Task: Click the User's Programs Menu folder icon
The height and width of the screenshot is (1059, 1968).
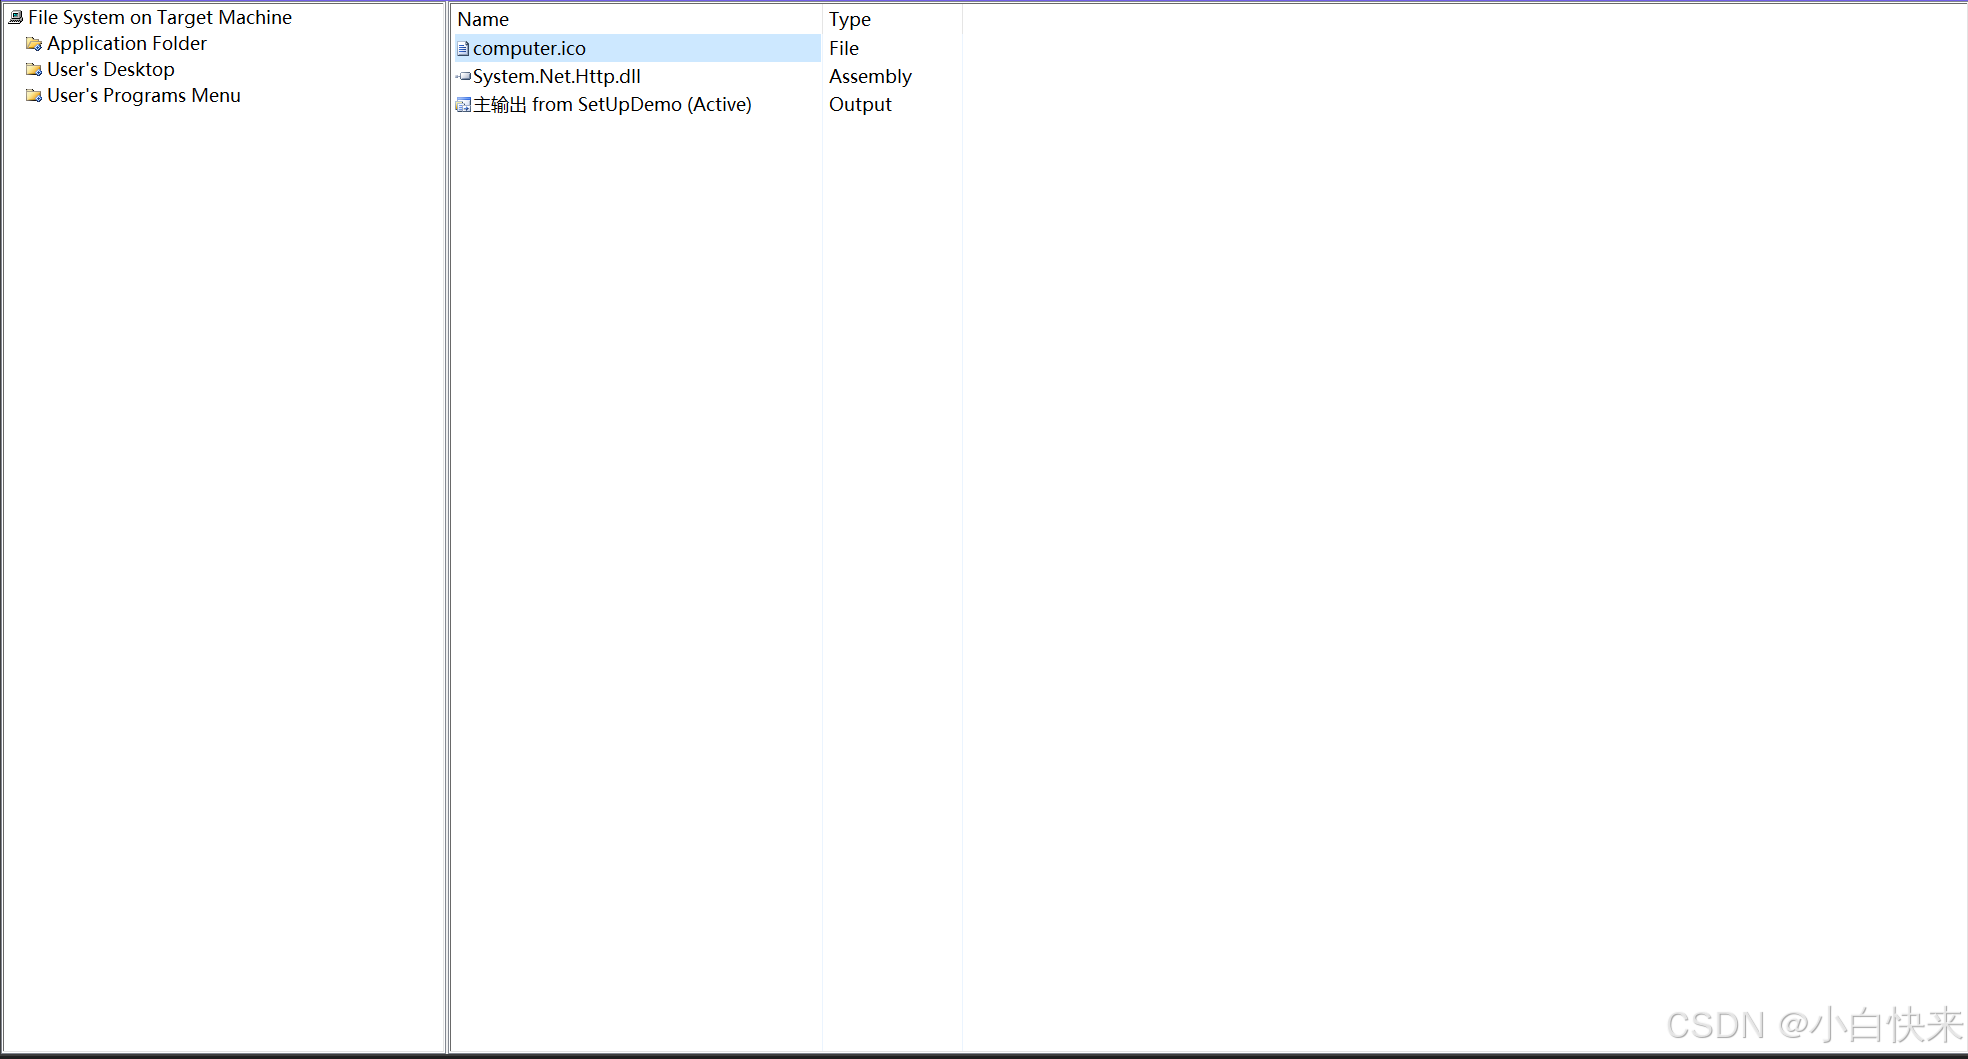Action: click(x=34, y=95)
